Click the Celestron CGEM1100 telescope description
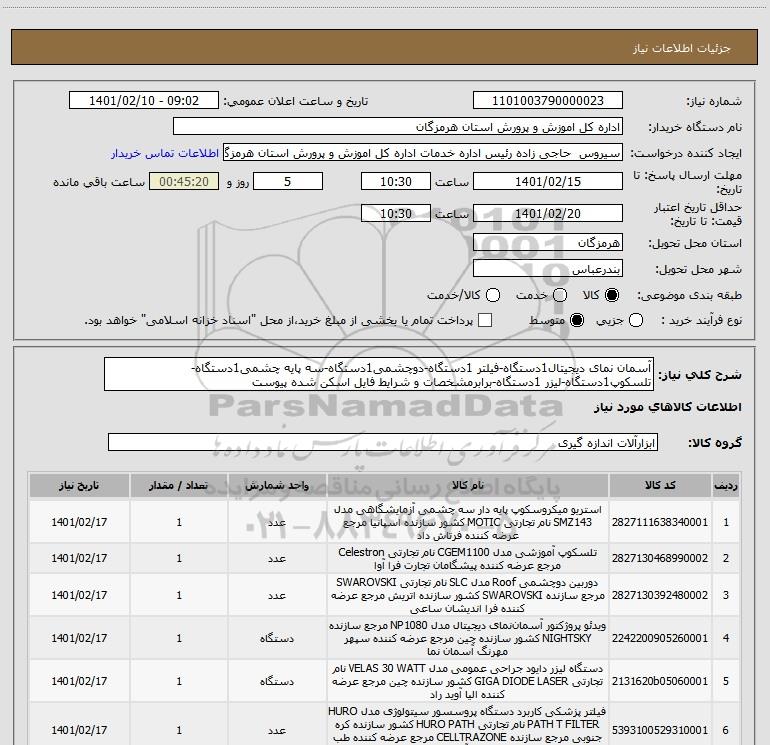The image size is (770, 745). point(468,558)
